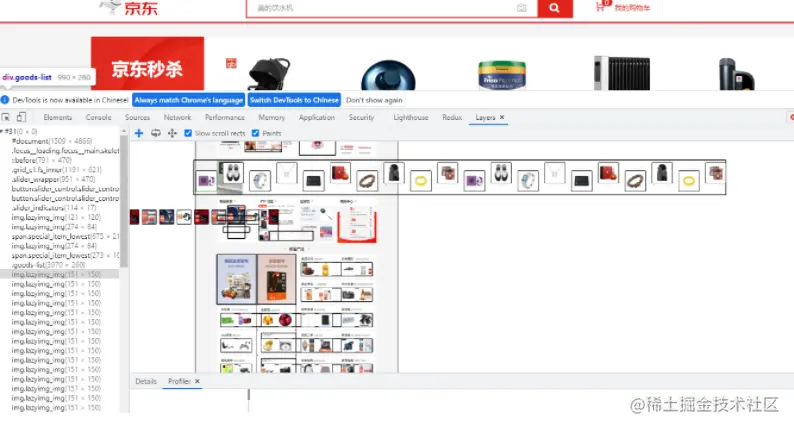Open the Sources tab
The image size is (794, 429).
(137, 117)
